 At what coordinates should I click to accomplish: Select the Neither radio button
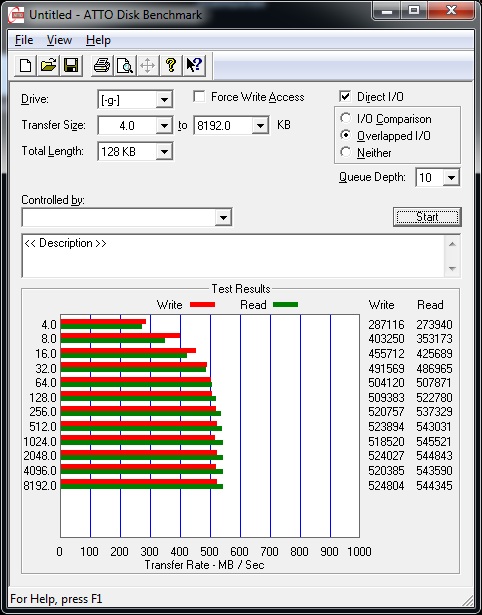tap(346, 152)
